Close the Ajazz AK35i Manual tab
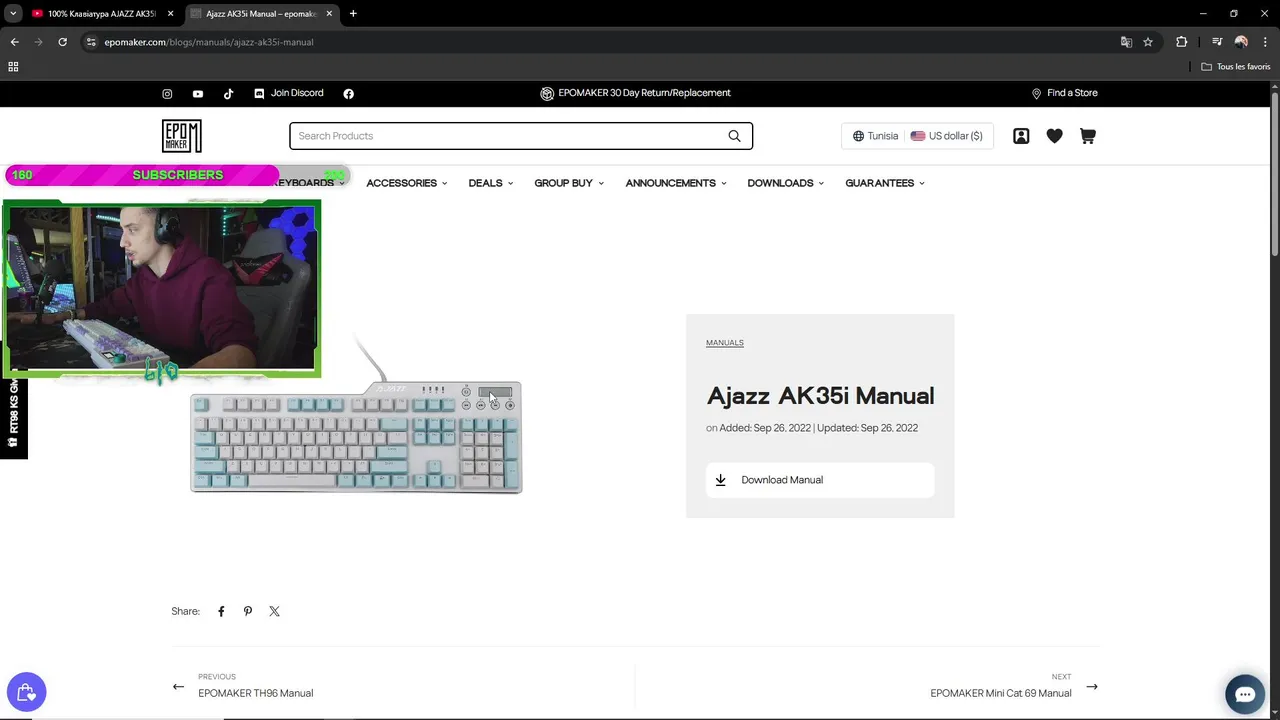 (x=329, y=14)
